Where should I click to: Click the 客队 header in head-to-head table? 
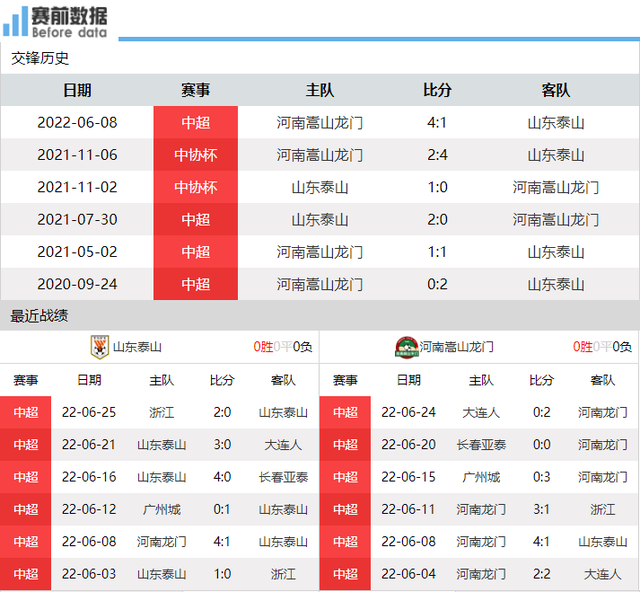556,90
